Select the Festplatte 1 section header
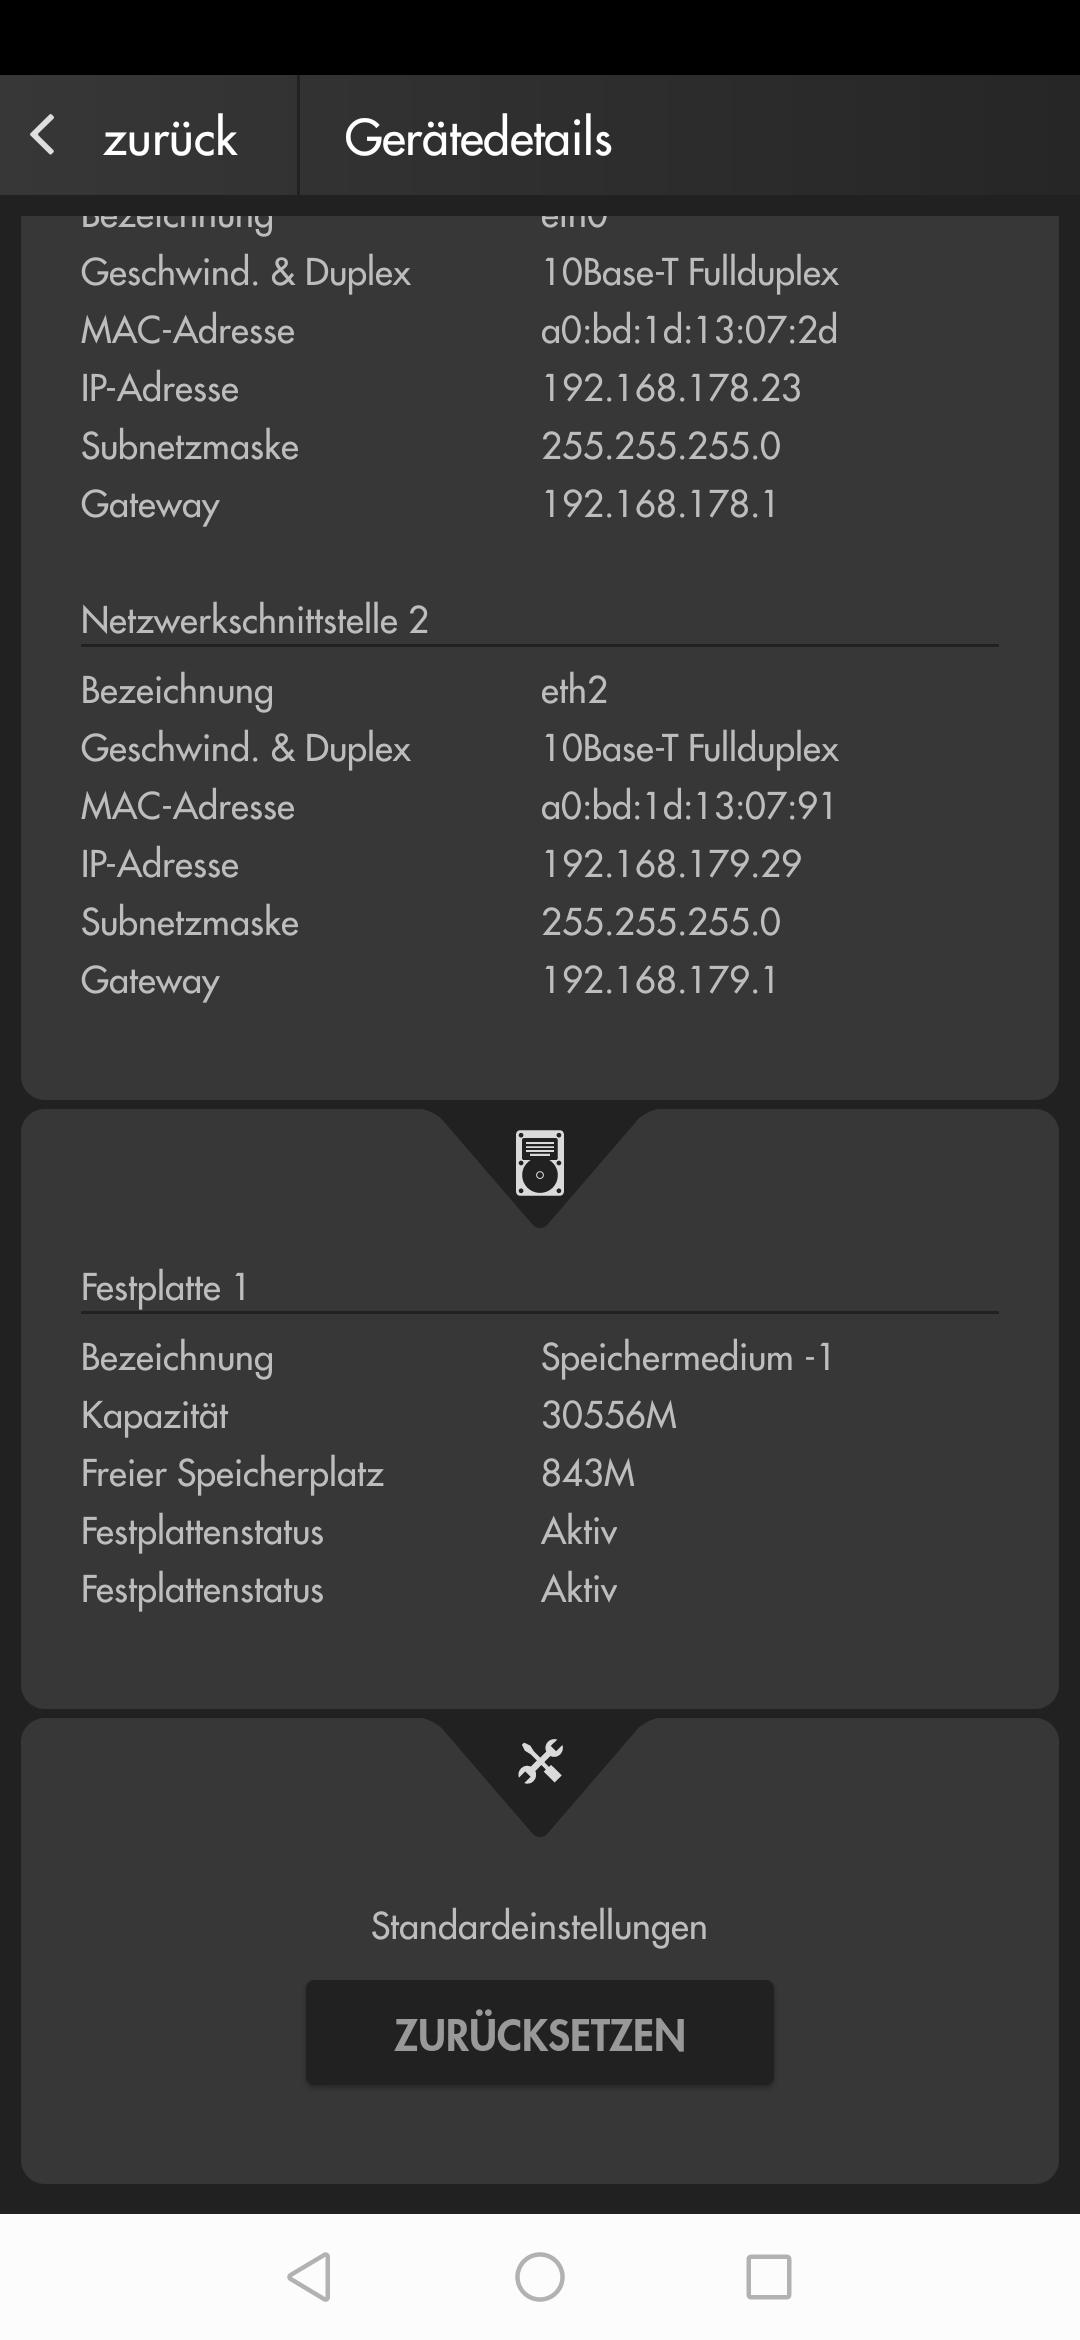1080x2340 pixels. [x=164, y=1287]
